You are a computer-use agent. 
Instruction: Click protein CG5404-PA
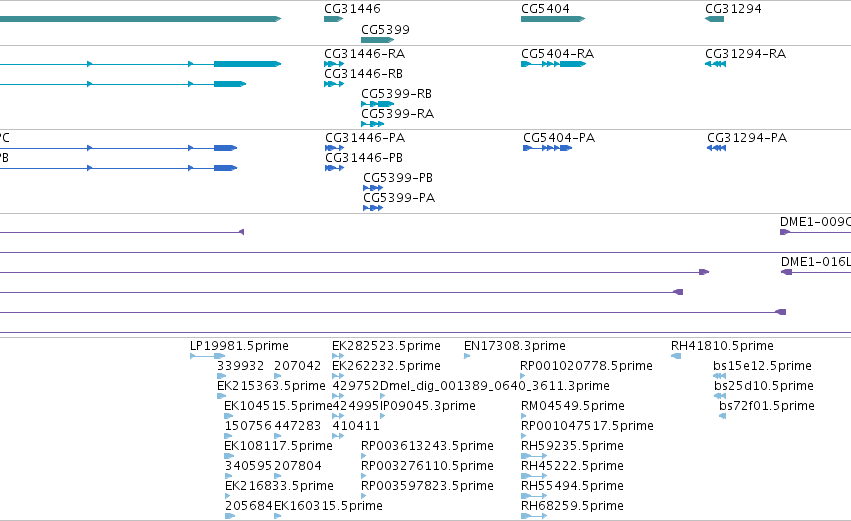[x=559, y=138]
